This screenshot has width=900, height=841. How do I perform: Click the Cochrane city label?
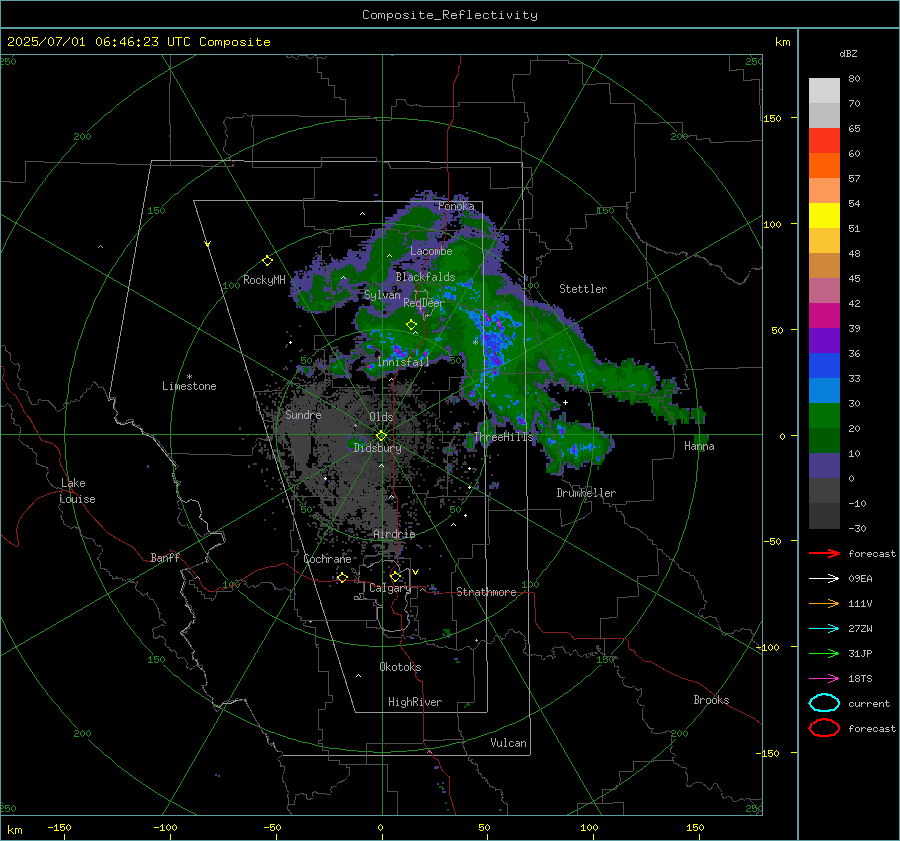pyautogui.click(x=327, y=559)
